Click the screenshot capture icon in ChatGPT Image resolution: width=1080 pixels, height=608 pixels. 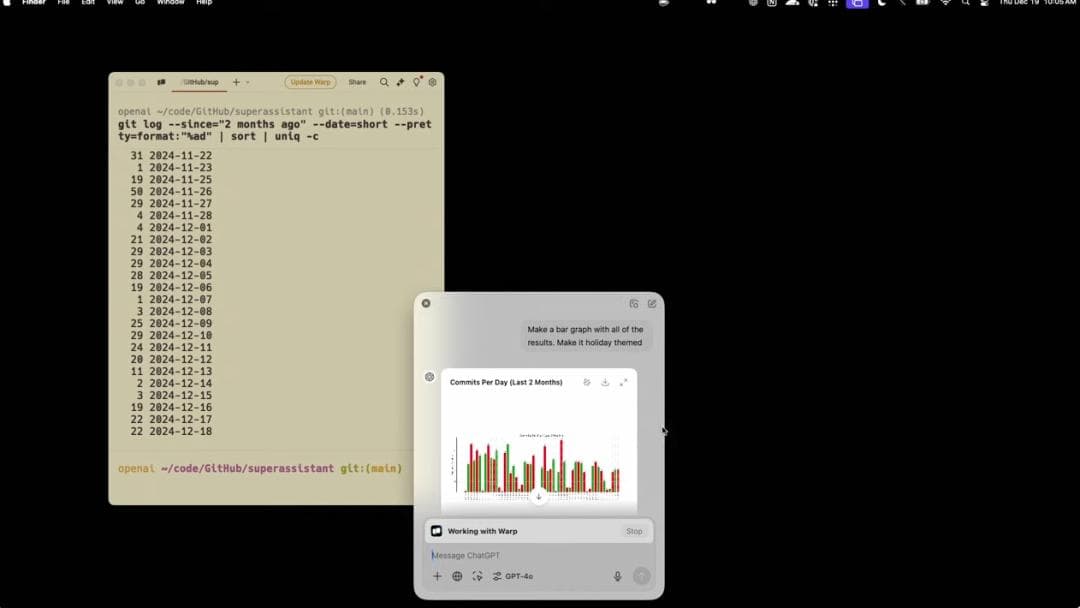(477, 576)
